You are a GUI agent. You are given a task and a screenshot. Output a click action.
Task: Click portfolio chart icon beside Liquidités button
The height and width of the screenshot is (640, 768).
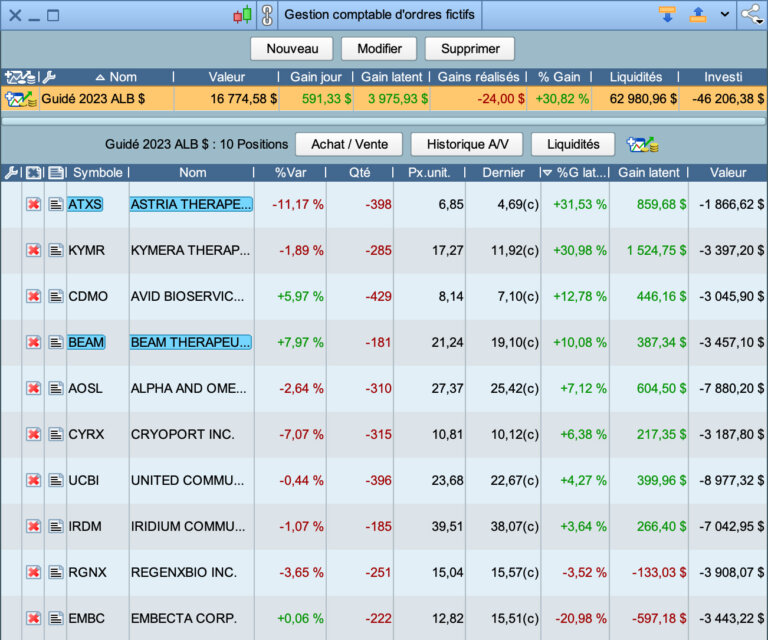click(x=642, y=144)
